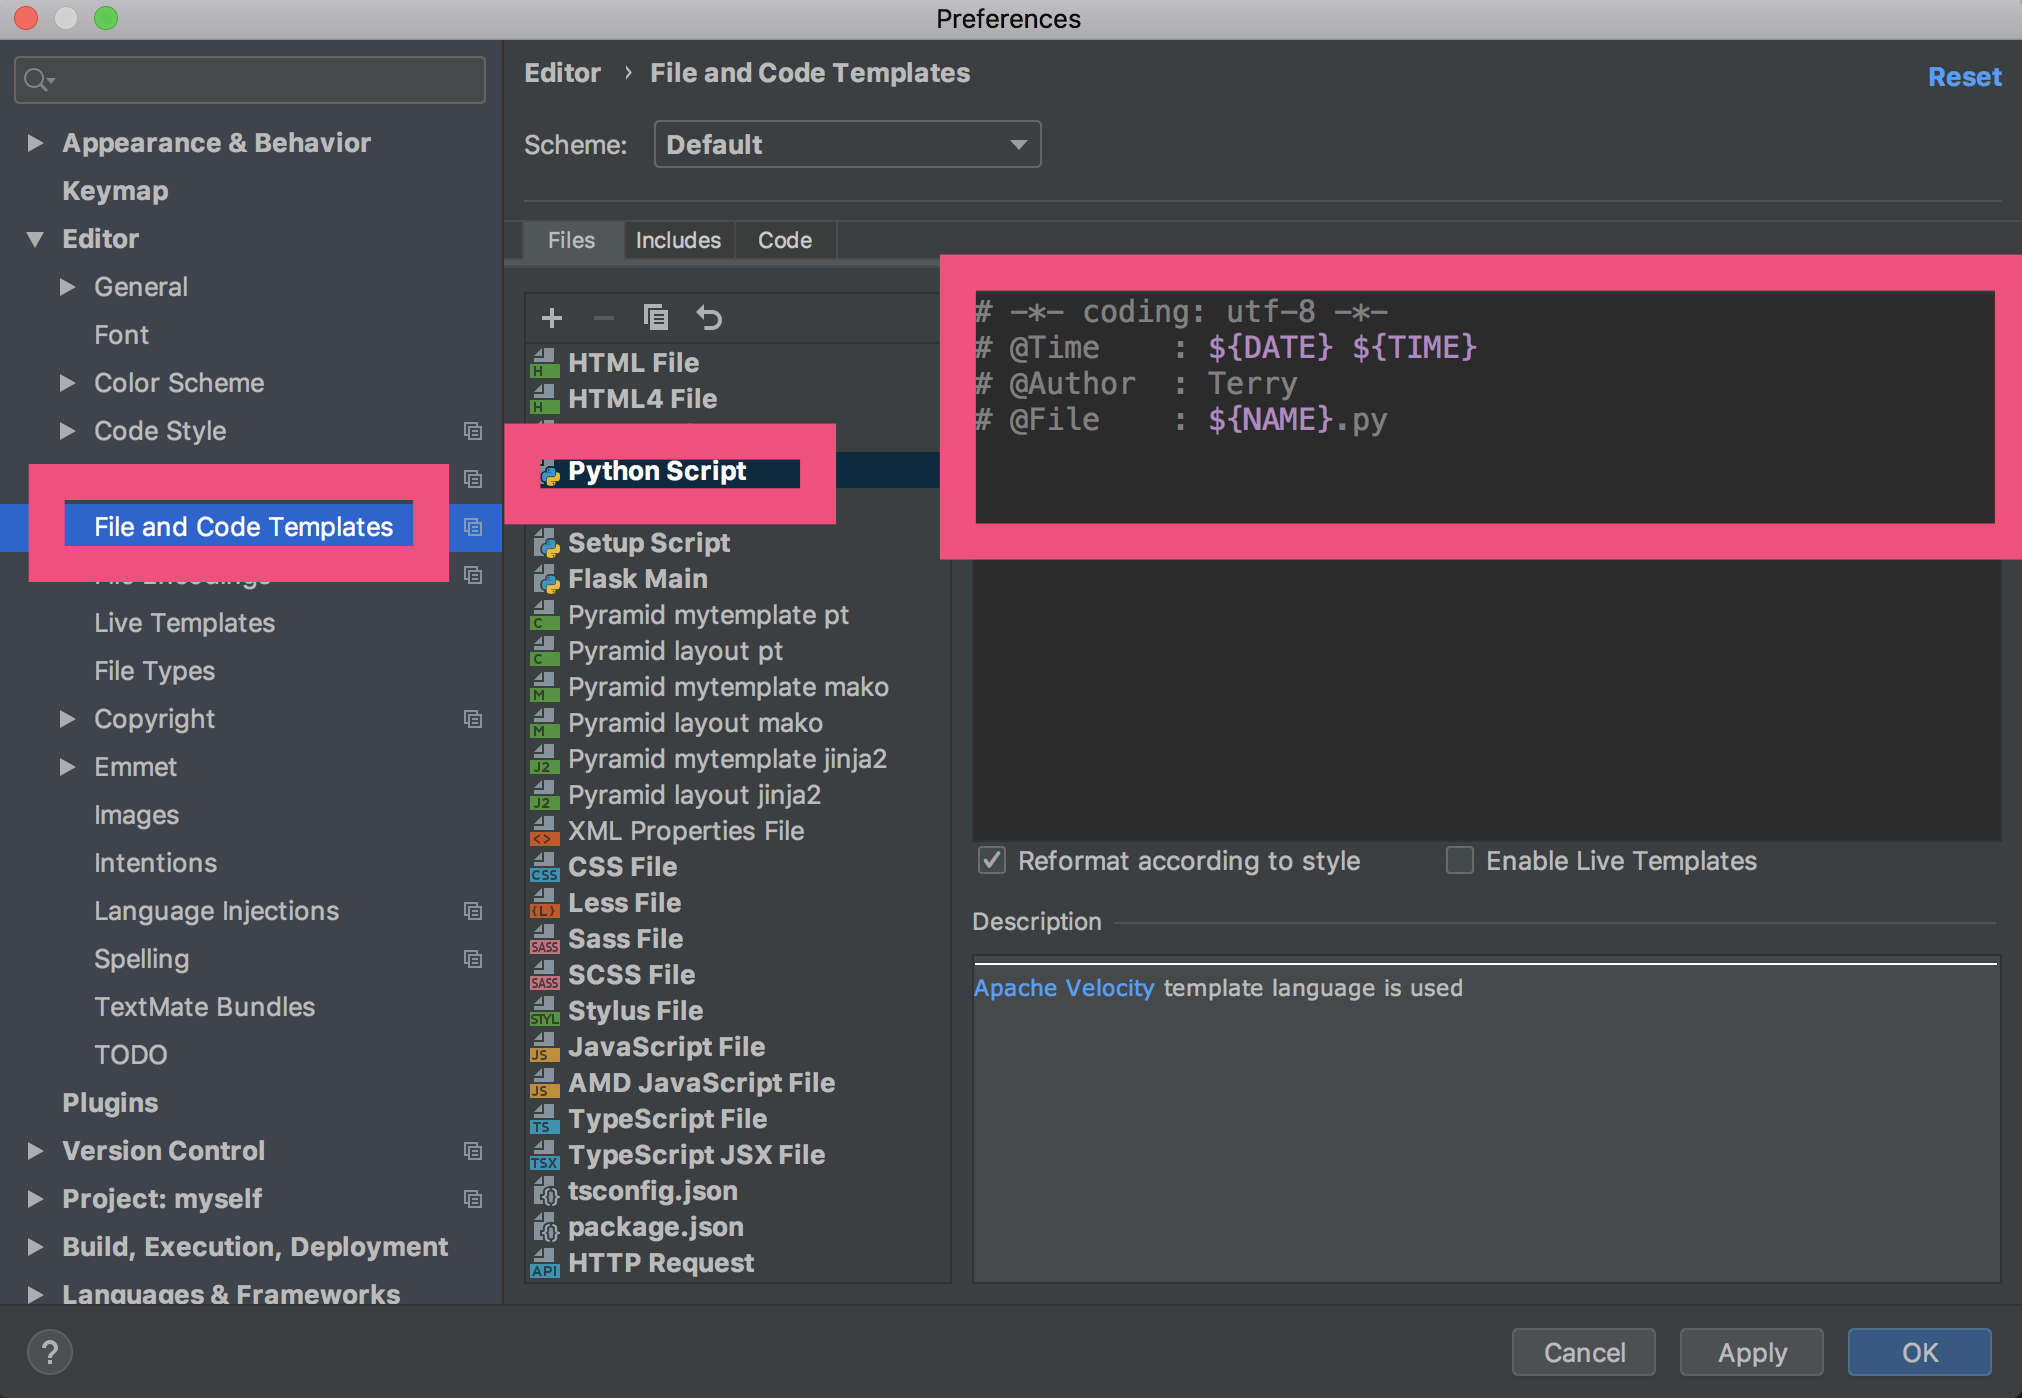Open TextMate Bundles settings
Screen dimensions: 2022x1398
204,1007
